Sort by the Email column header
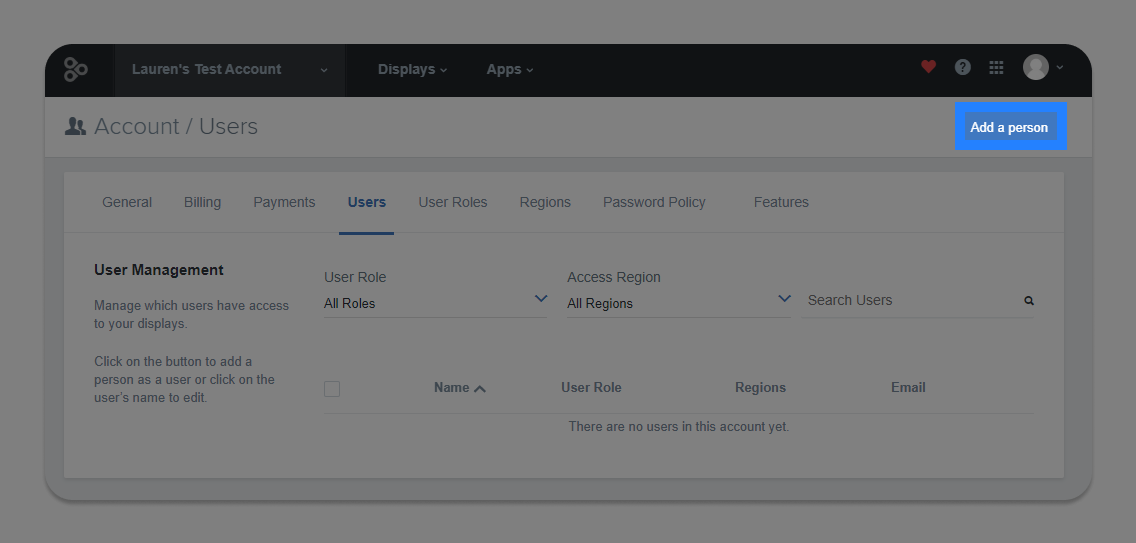This screenshot has height=543, width=1136. tap(908, 387)
